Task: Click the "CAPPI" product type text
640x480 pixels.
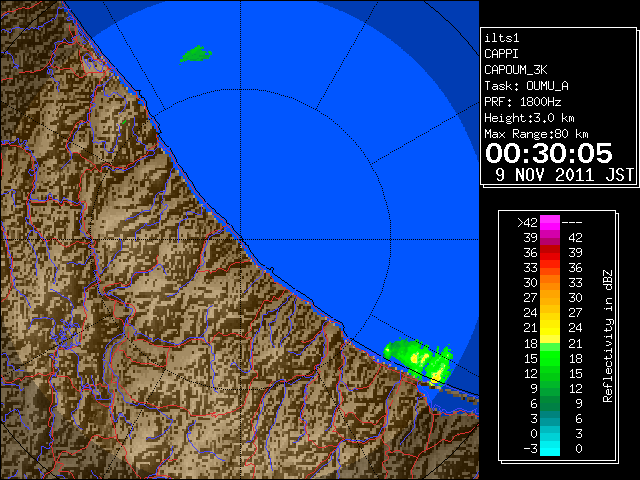Action: point(501,54)
